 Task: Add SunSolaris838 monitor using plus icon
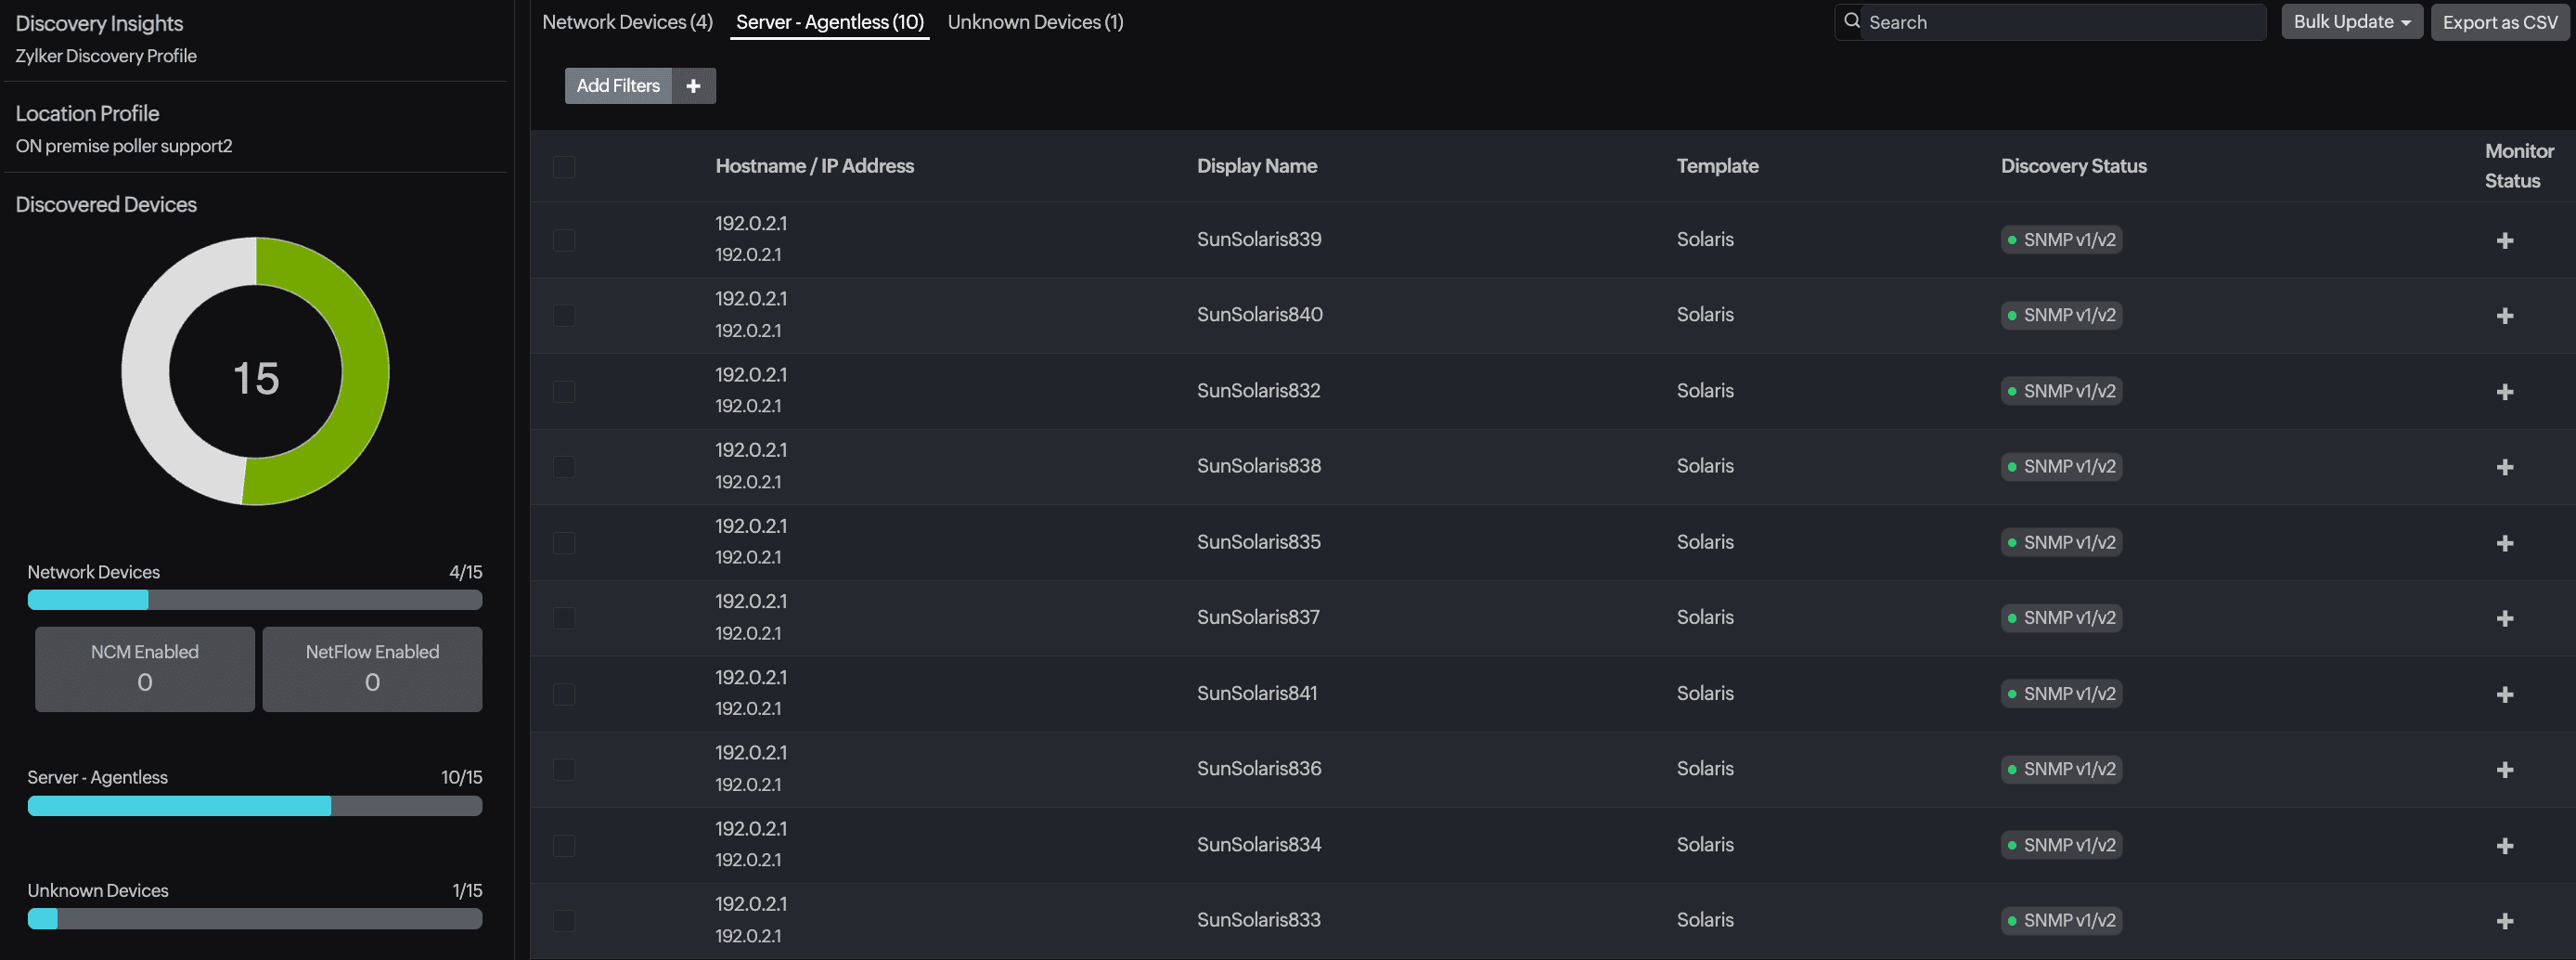point(2504,467)
